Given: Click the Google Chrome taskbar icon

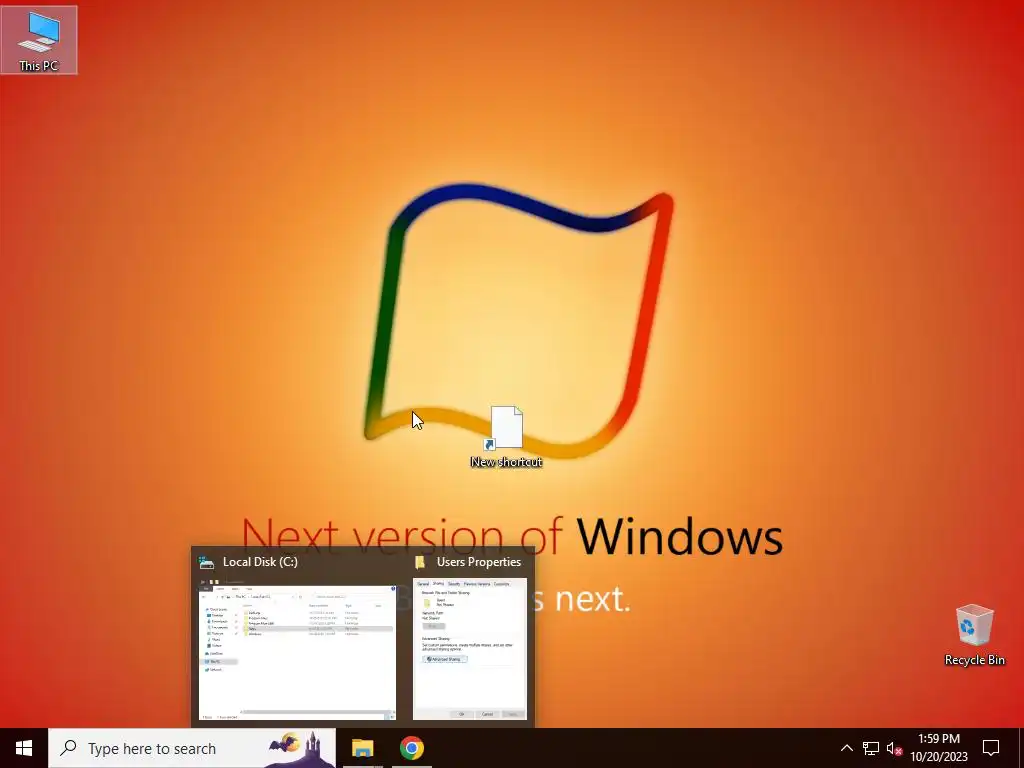Looking at the screenshot, I should click(411, 748).
